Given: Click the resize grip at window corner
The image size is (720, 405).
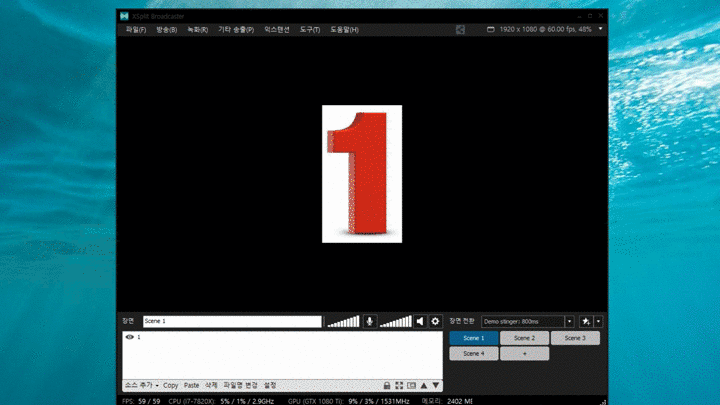Looking at the screenshot, I should click(x=604, y=402).
